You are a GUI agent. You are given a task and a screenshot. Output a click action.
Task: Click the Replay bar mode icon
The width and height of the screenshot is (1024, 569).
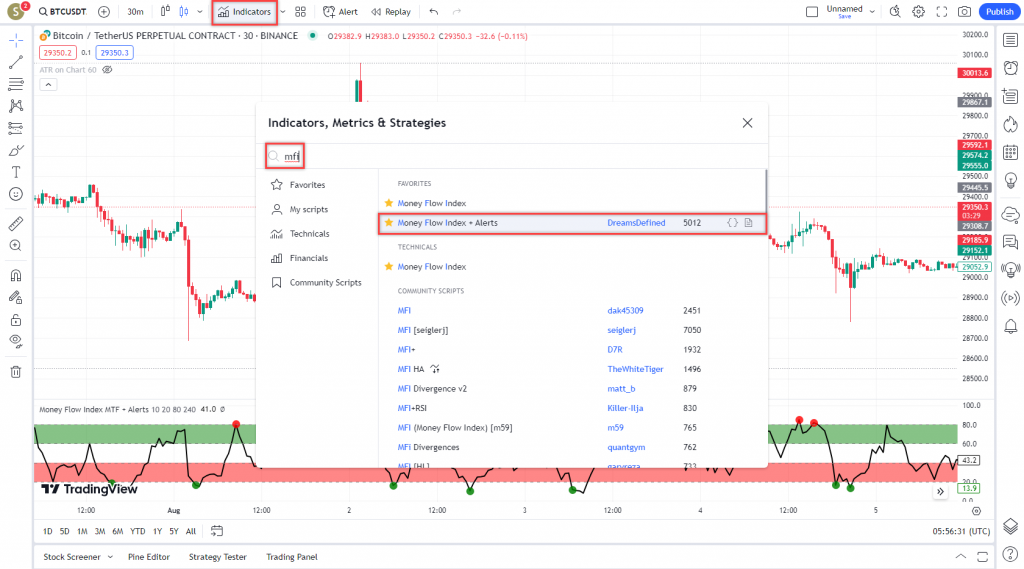click(390, 12)
